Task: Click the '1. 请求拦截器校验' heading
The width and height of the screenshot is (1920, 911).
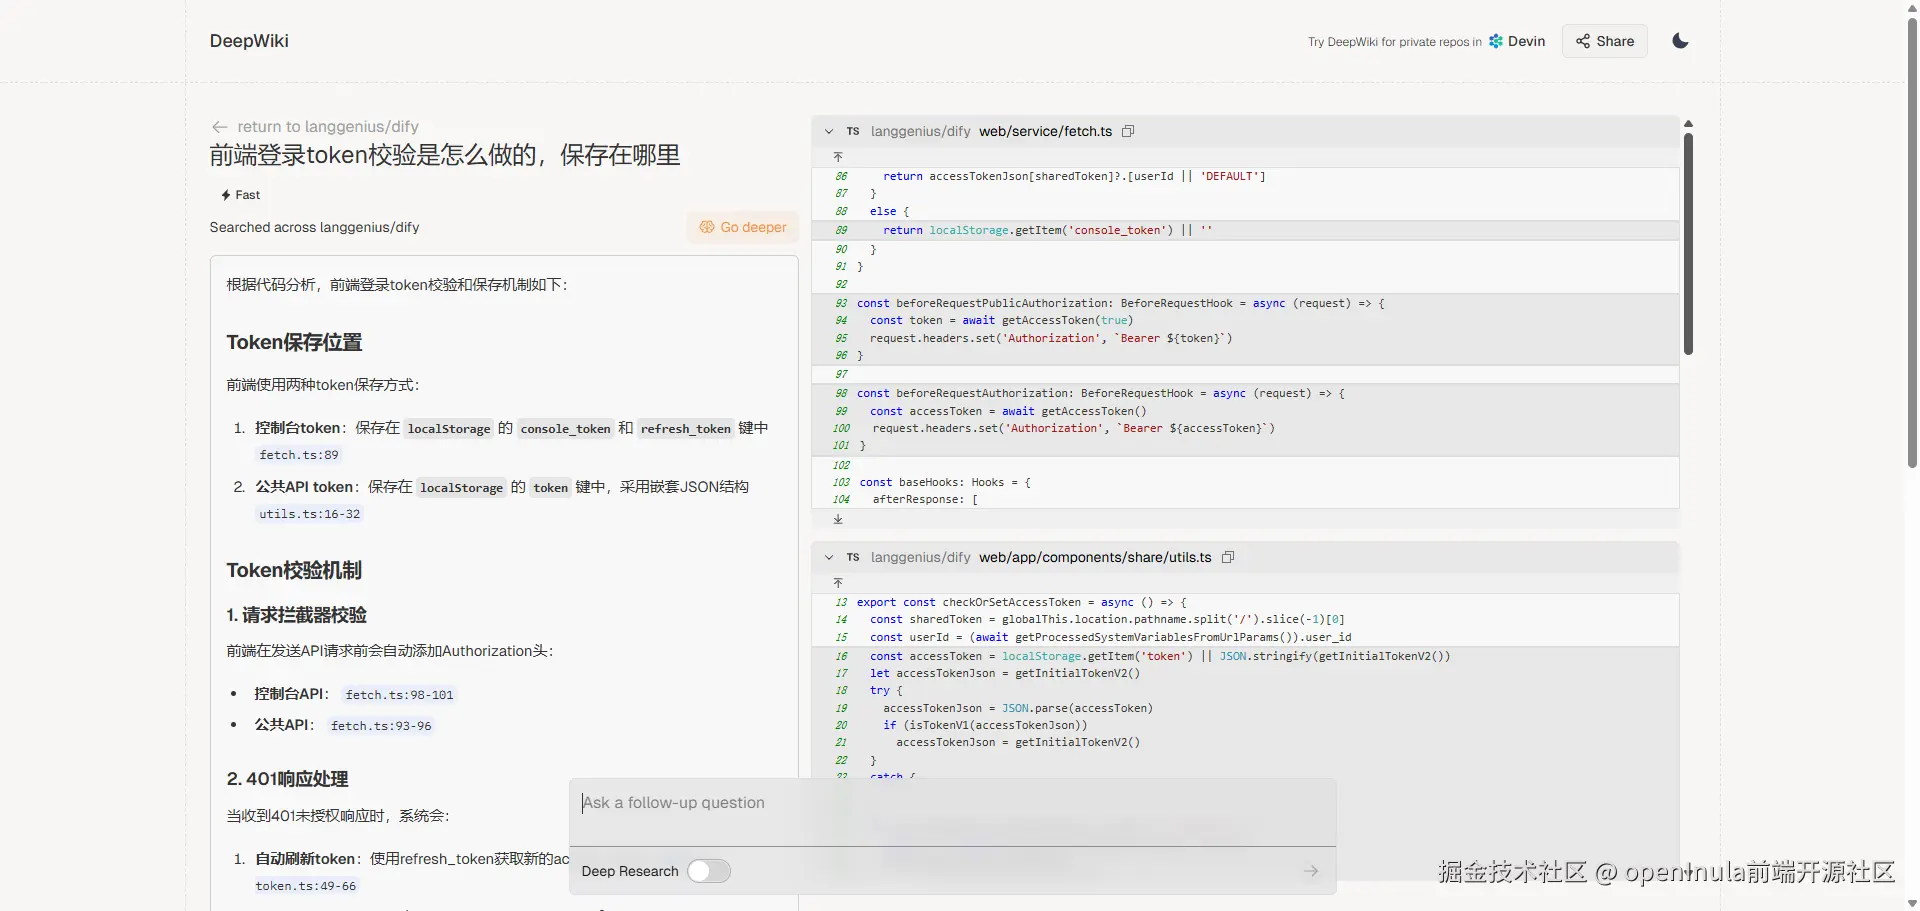Action: click(x=296, y=615)
